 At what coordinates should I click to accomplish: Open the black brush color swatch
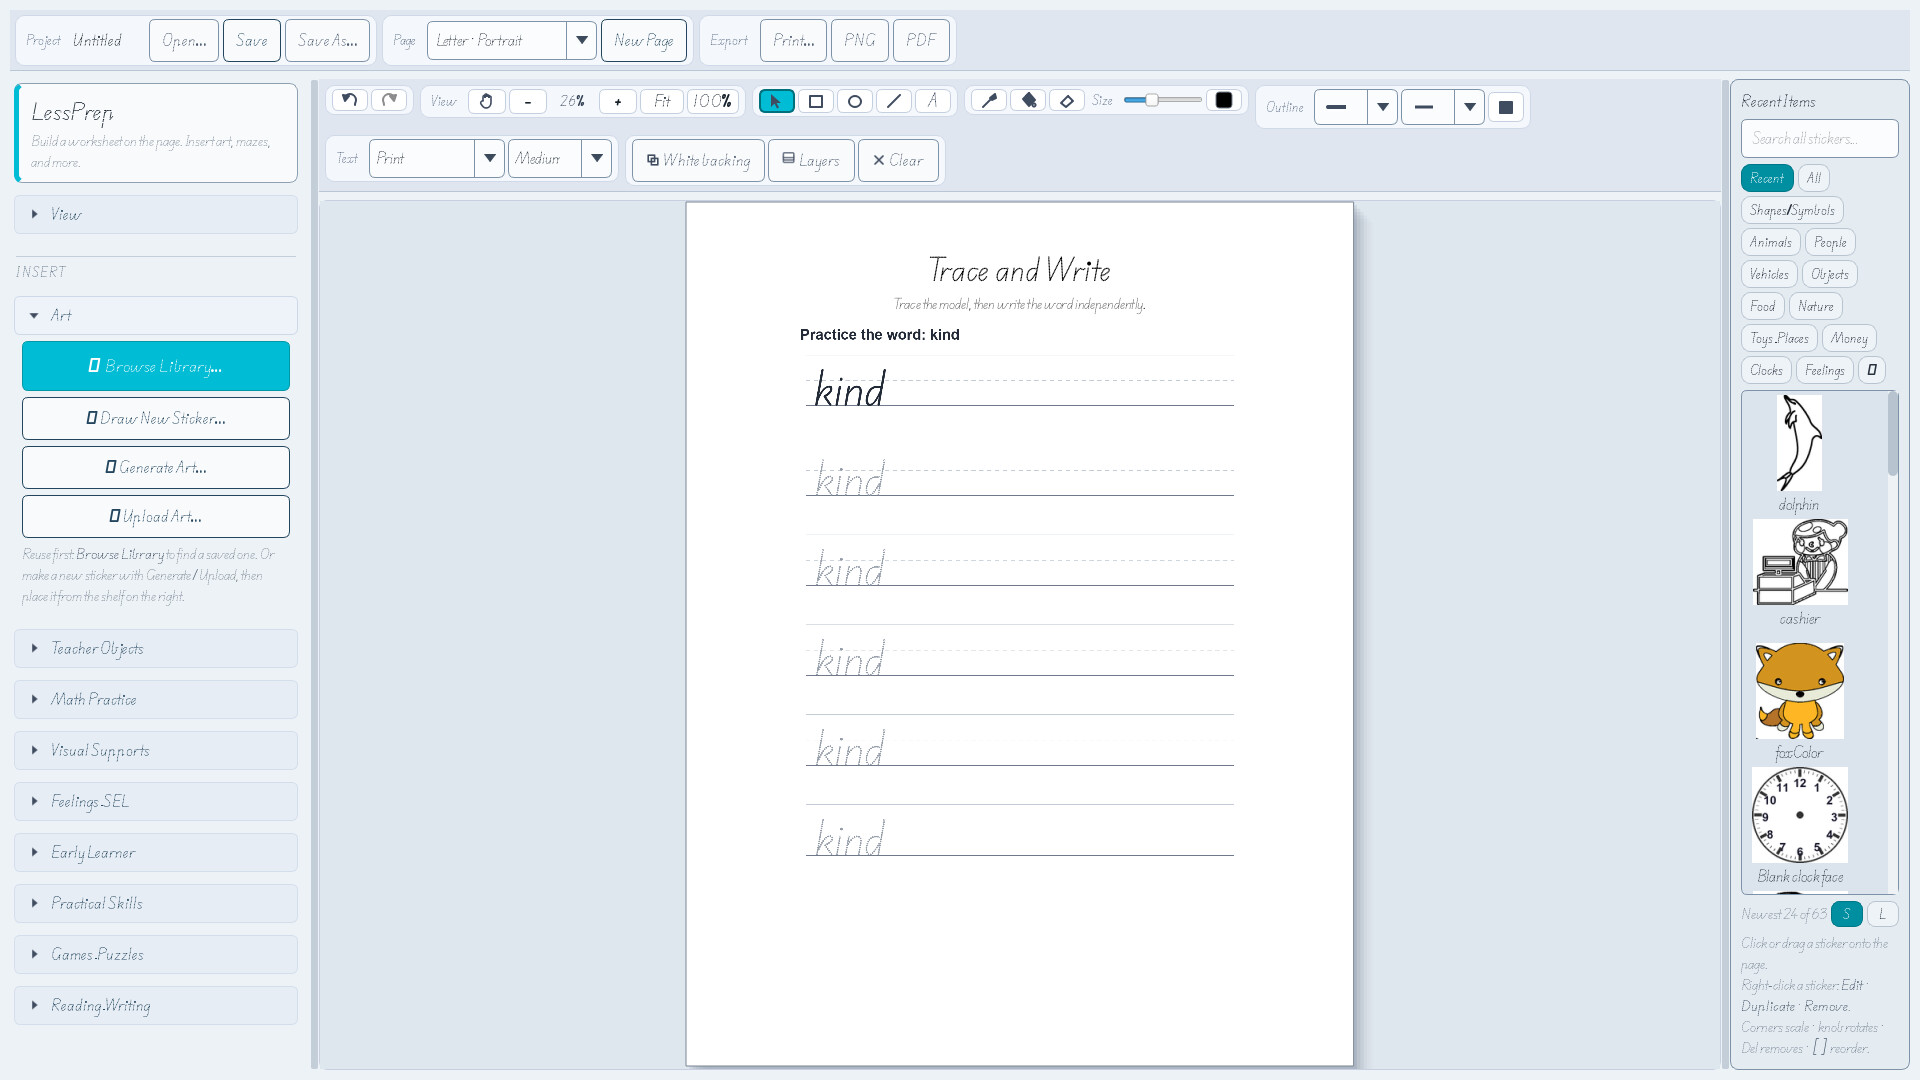[1223, 100]
